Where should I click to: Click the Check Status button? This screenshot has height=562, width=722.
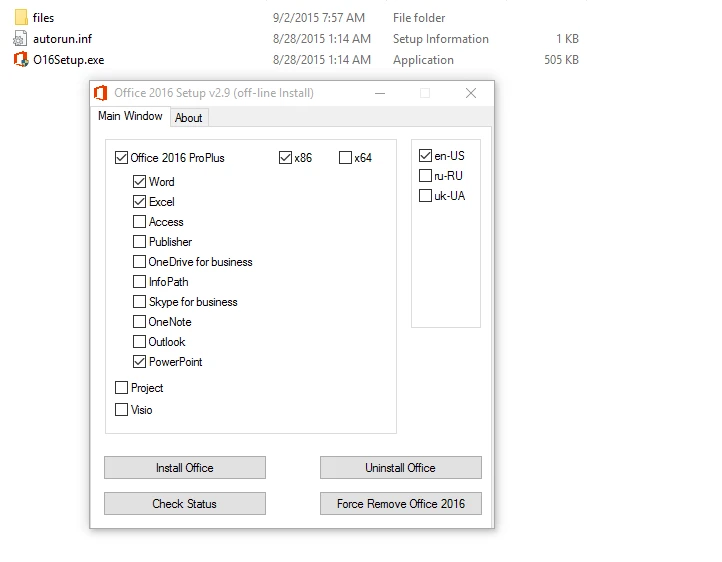pos(185,504)
